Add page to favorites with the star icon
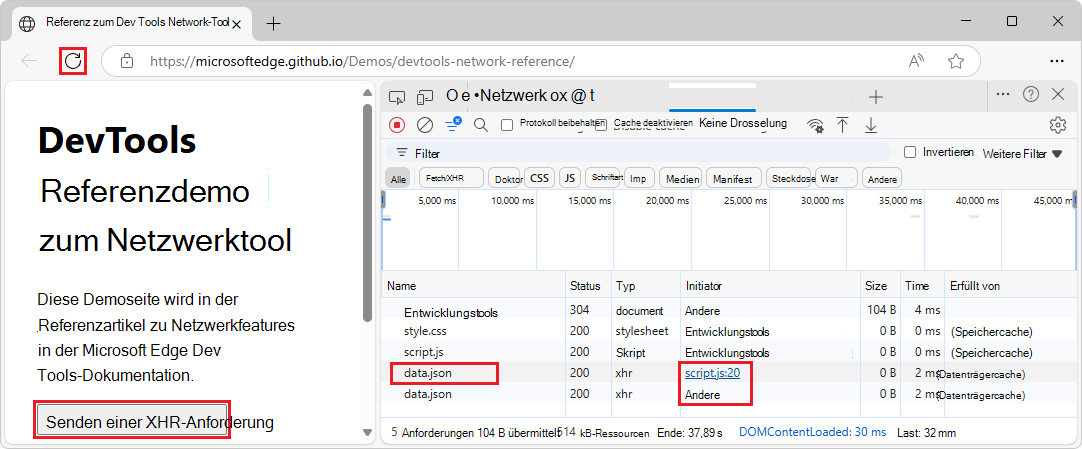 point(956,61)
